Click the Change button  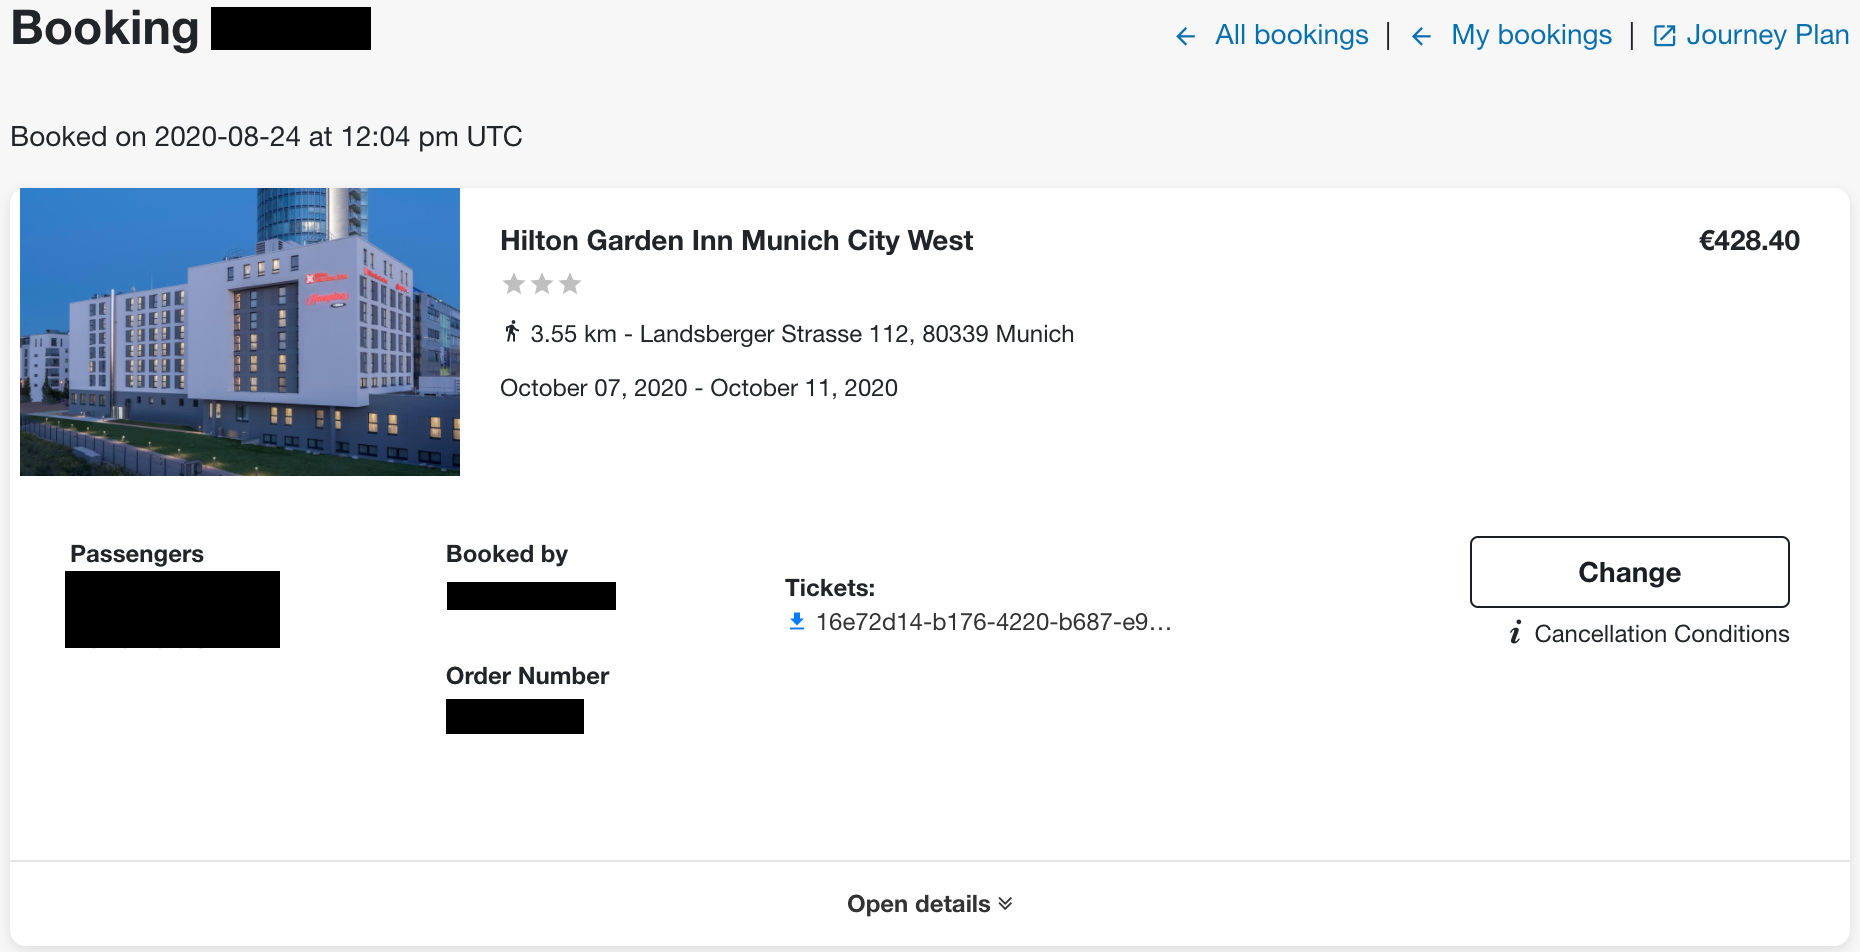click(x=1630, y=572)
